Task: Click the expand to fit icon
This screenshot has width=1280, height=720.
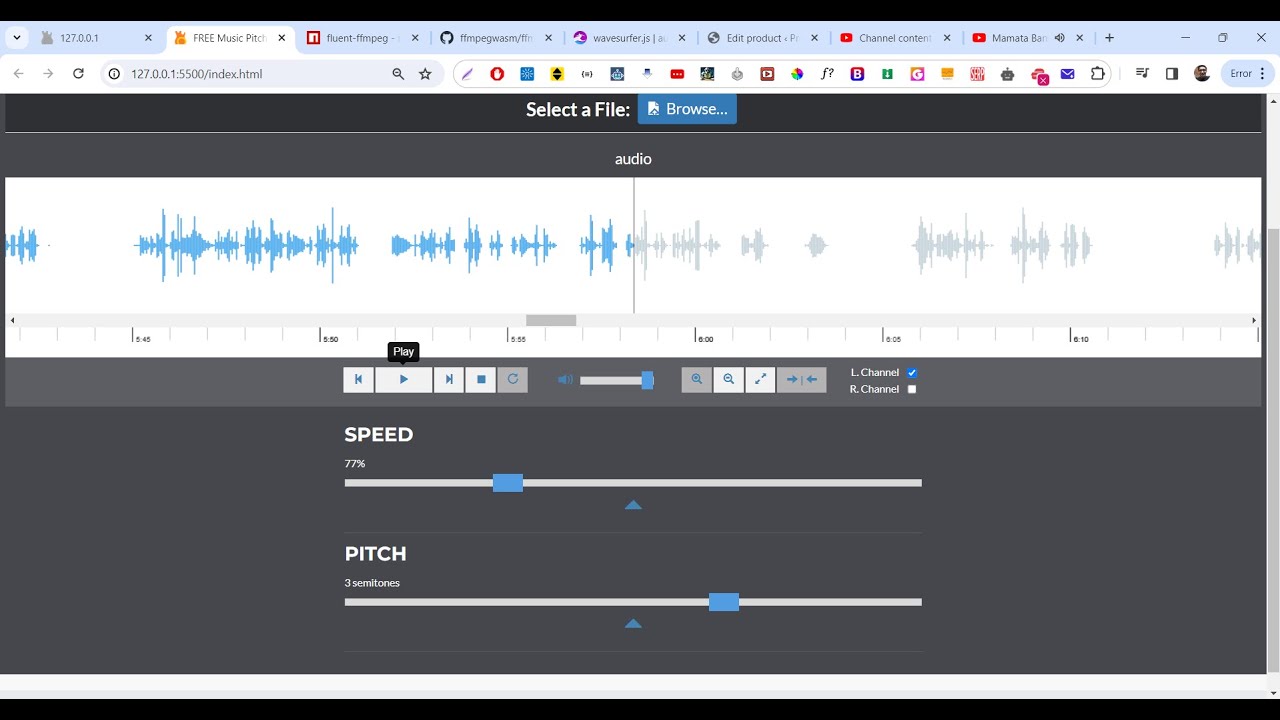Action: pyautogui.click(x=761, y=380)
